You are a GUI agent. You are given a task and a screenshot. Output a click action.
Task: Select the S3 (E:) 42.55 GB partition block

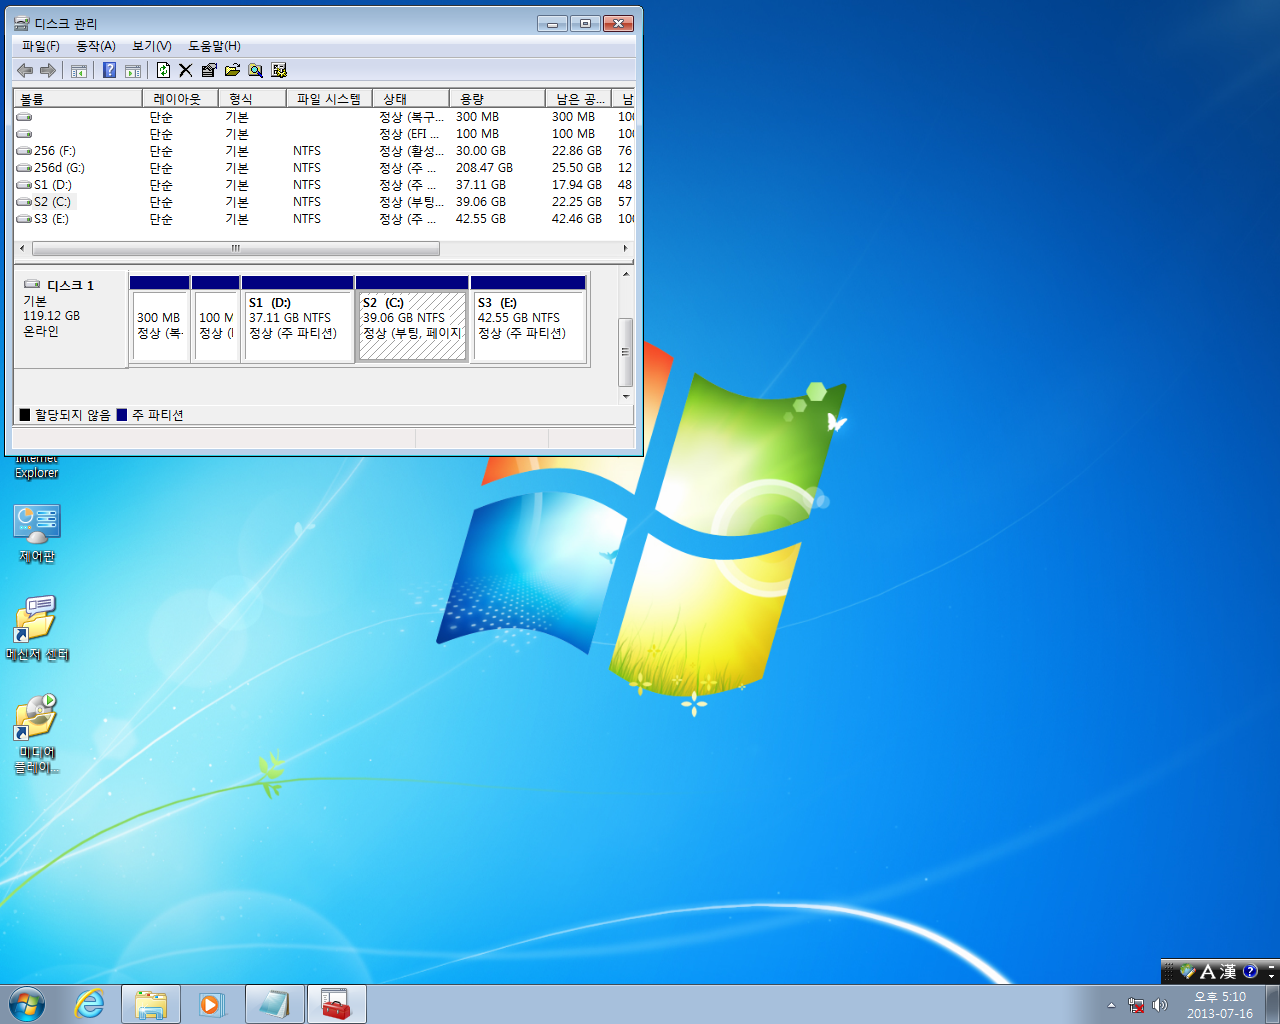(x=528, y=319)
